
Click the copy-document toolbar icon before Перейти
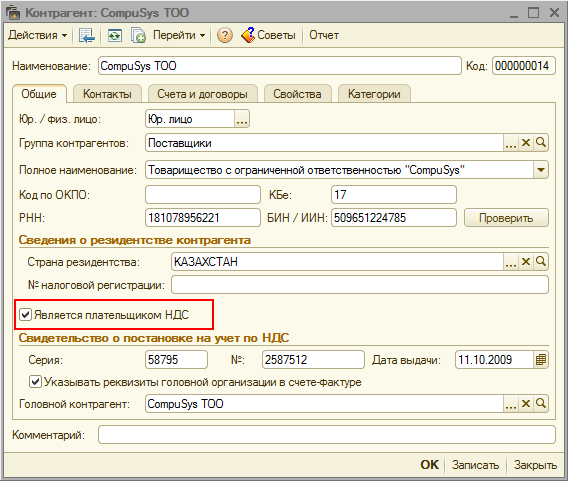tap(138, 35)
